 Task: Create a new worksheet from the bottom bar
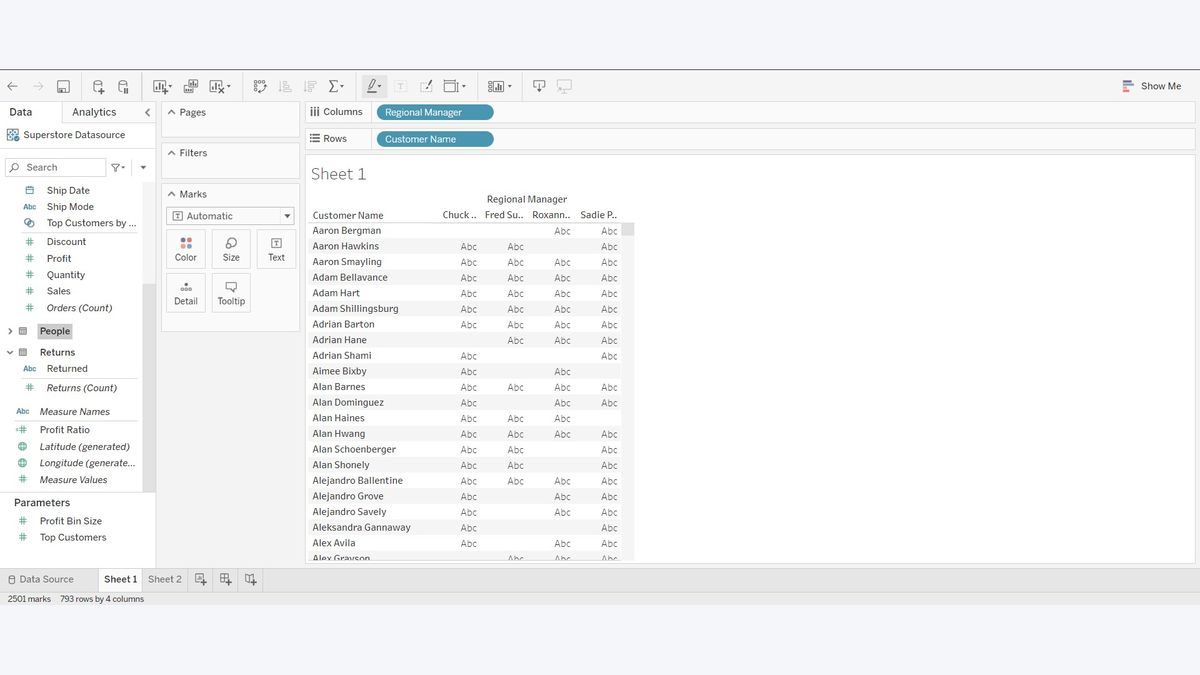coord(200,579)
